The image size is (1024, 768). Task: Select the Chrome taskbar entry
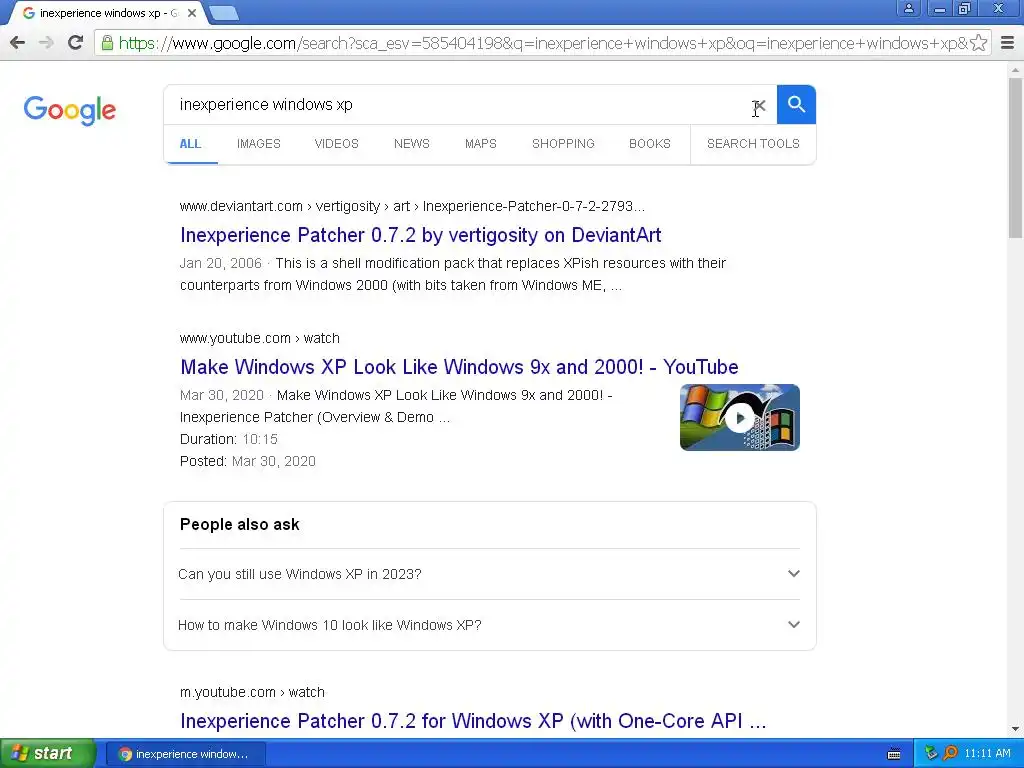tap(185, 754)
